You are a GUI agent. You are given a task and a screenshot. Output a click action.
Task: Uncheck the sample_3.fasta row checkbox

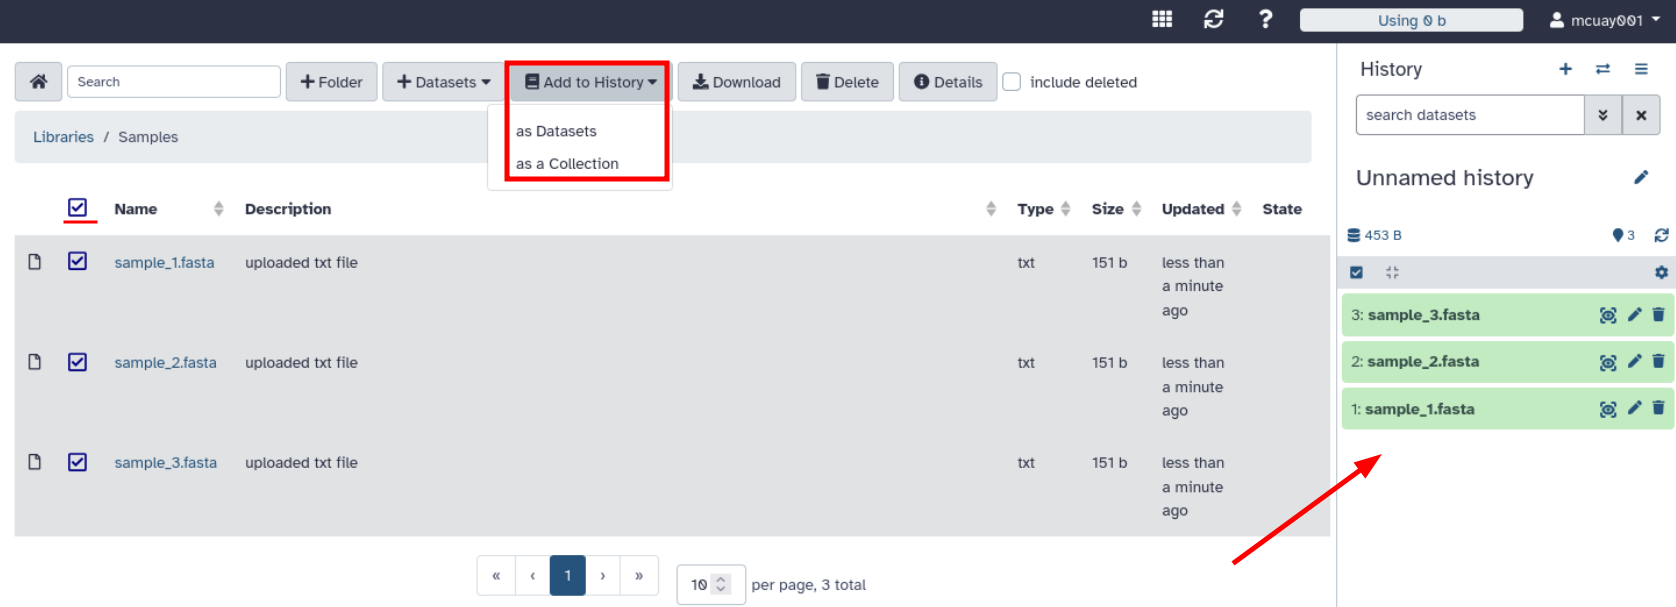77,462
